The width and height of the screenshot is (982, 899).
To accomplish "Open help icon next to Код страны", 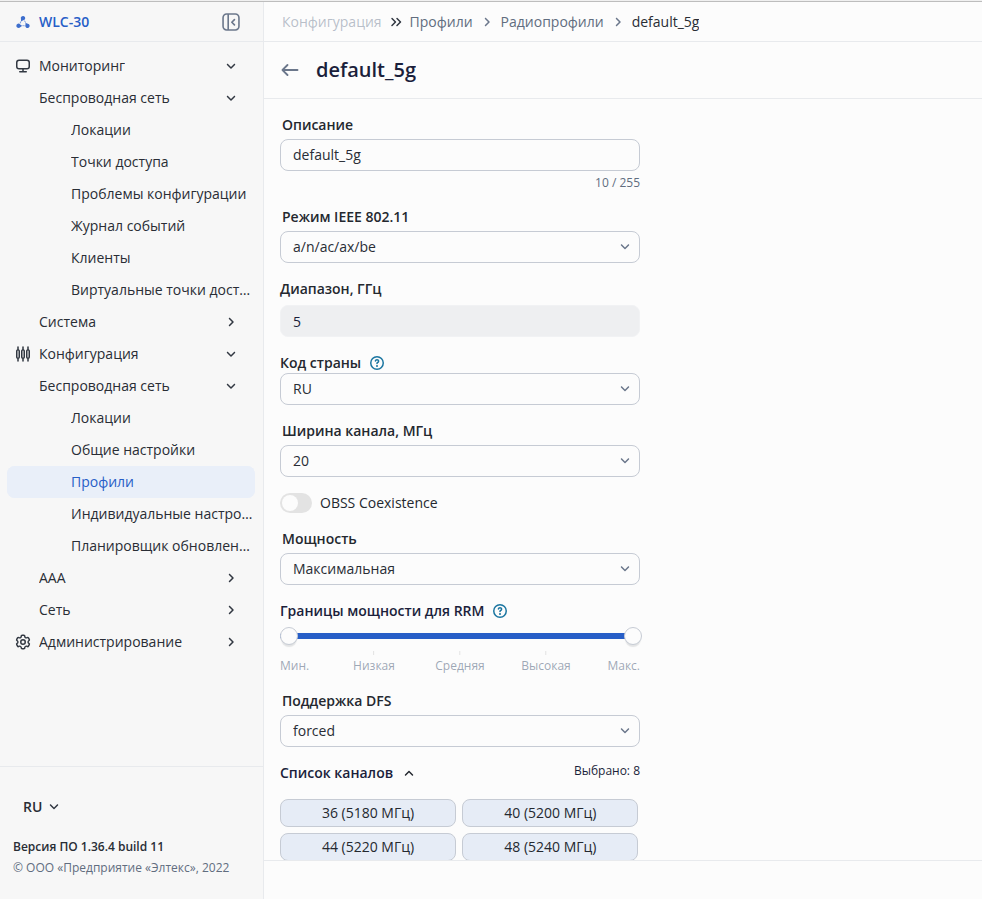I will click(377, 363).
